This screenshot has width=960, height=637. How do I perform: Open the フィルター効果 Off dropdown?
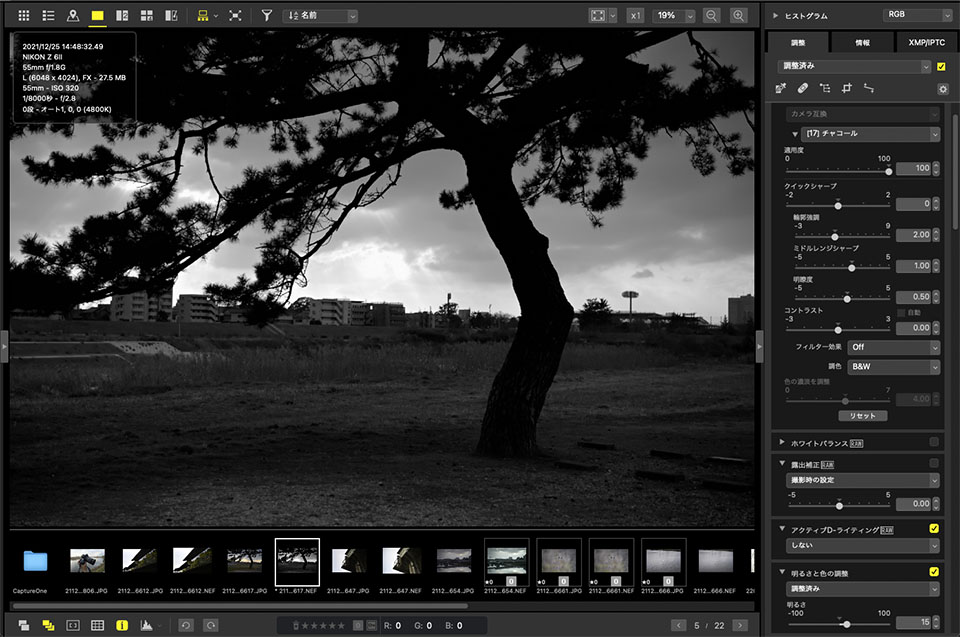(894, 347)
